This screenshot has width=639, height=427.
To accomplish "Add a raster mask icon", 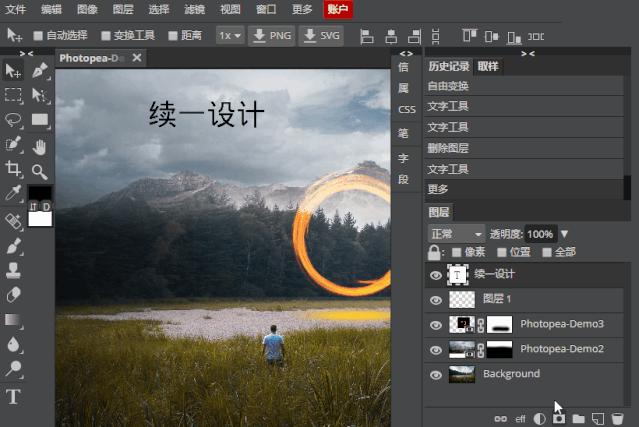I will click(x=559, y=419).
